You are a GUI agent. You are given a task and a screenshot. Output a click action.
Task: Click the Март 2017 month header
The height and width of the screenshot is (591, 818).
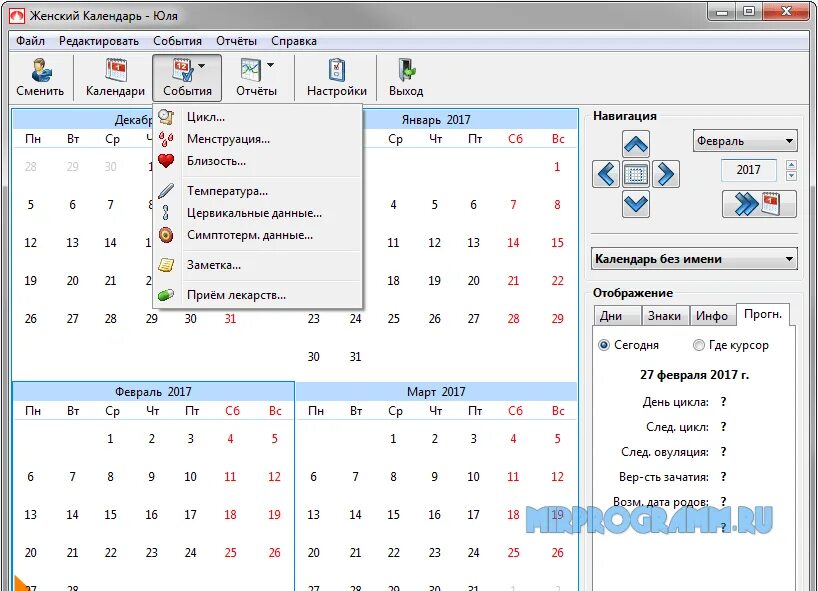click(x=436, y=392)
